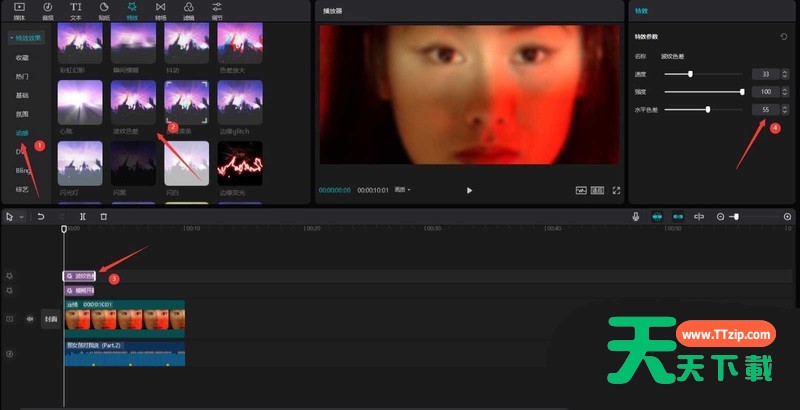Toggle fullscreen preview in the player
The width and height of the screenshot is (800, 410).
point(616,189)
